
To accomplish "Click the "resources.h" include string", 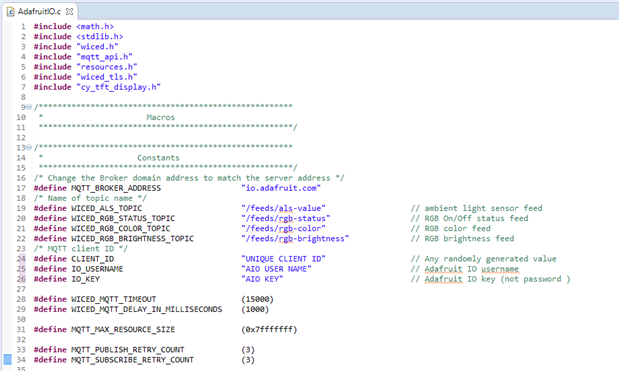I will point(107,67).
